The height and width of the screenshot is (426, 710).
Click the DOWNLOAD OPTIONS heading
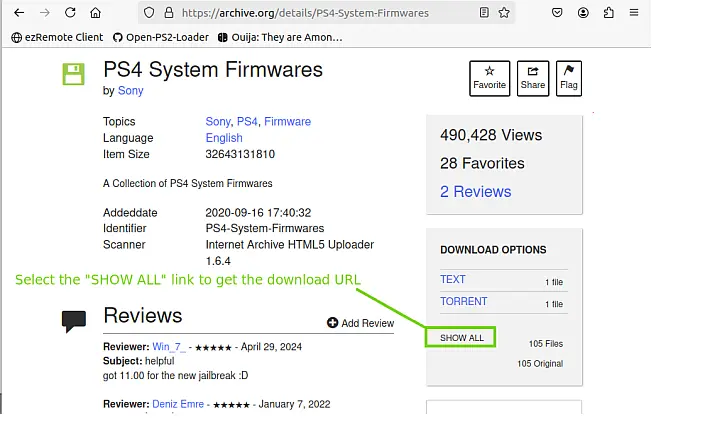493,250
